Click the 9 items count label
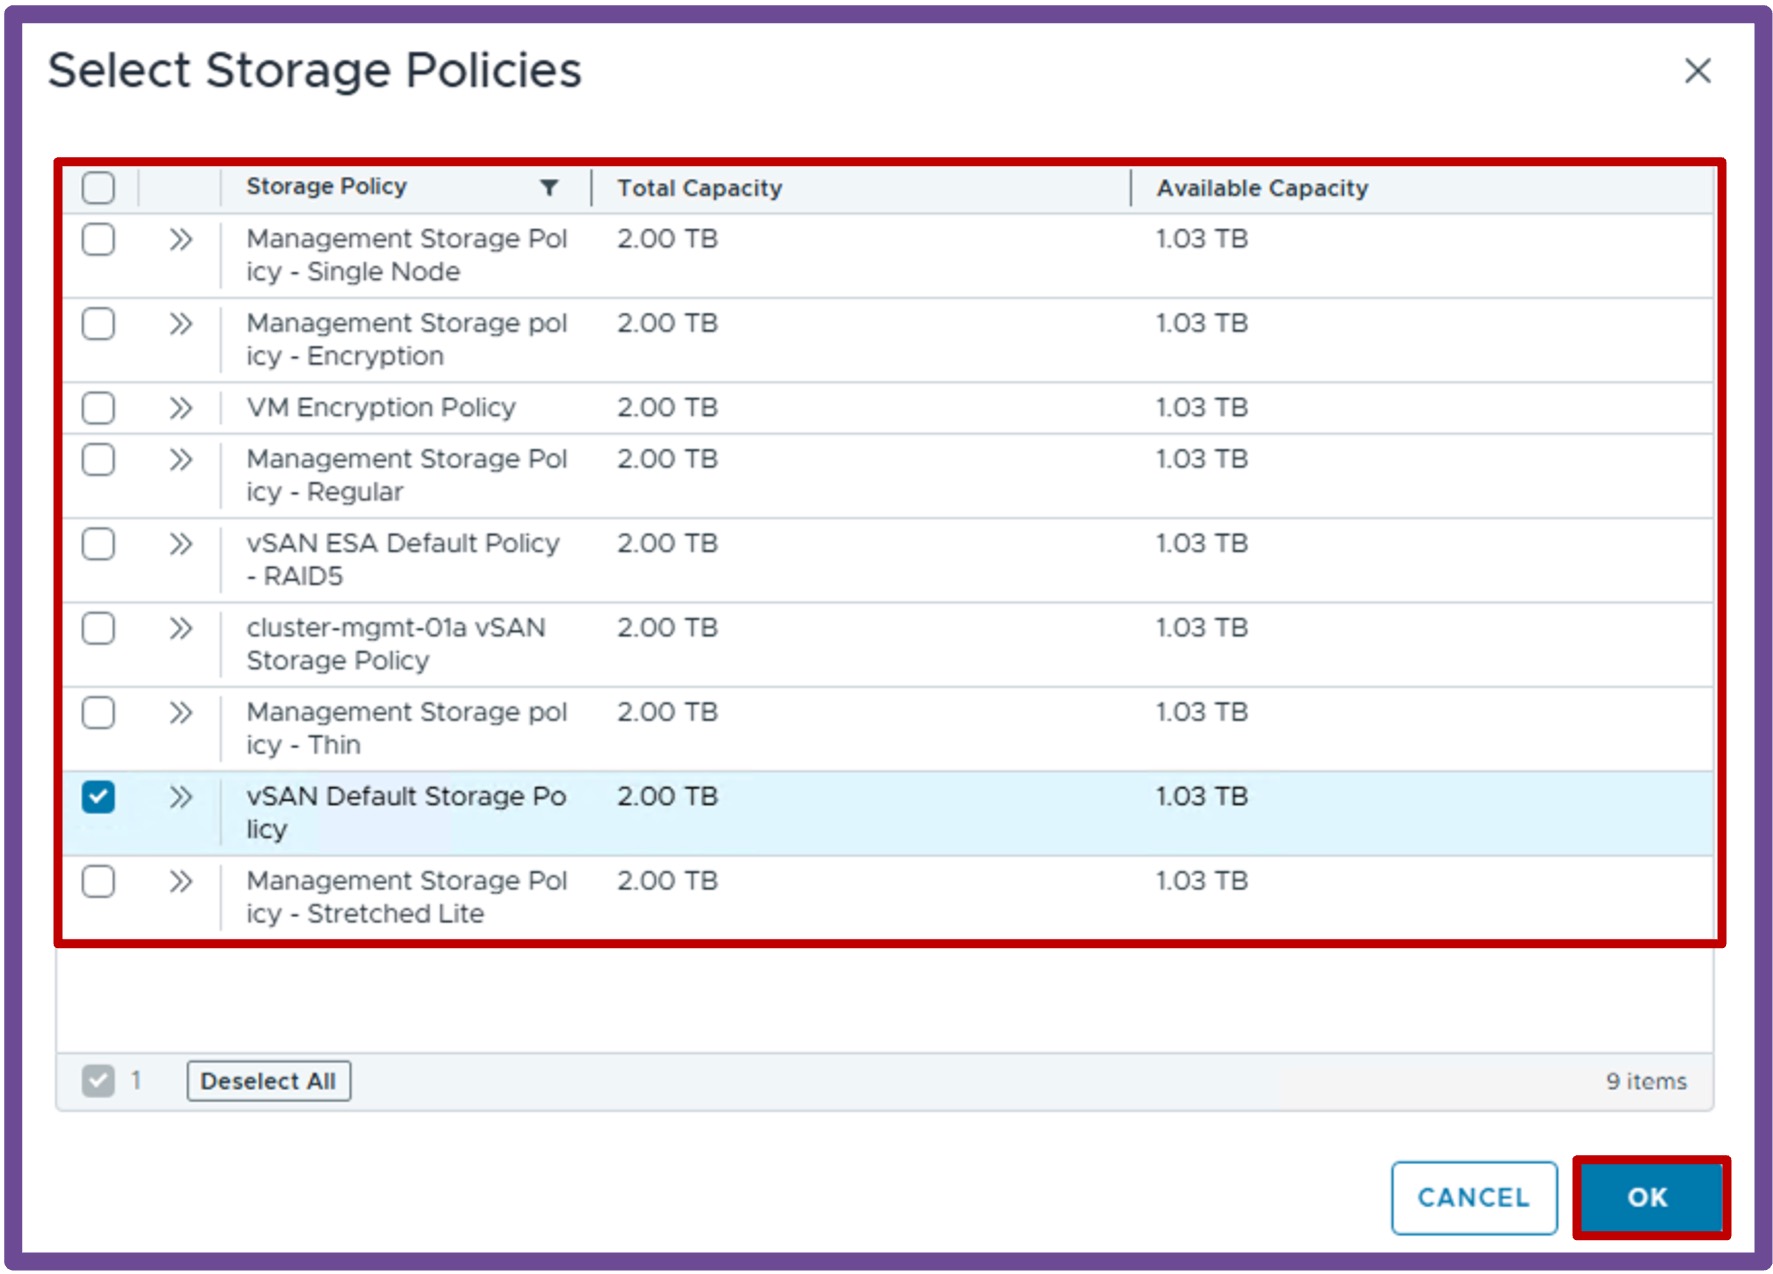Screen dimensions: 1773x1274 1646,1081
